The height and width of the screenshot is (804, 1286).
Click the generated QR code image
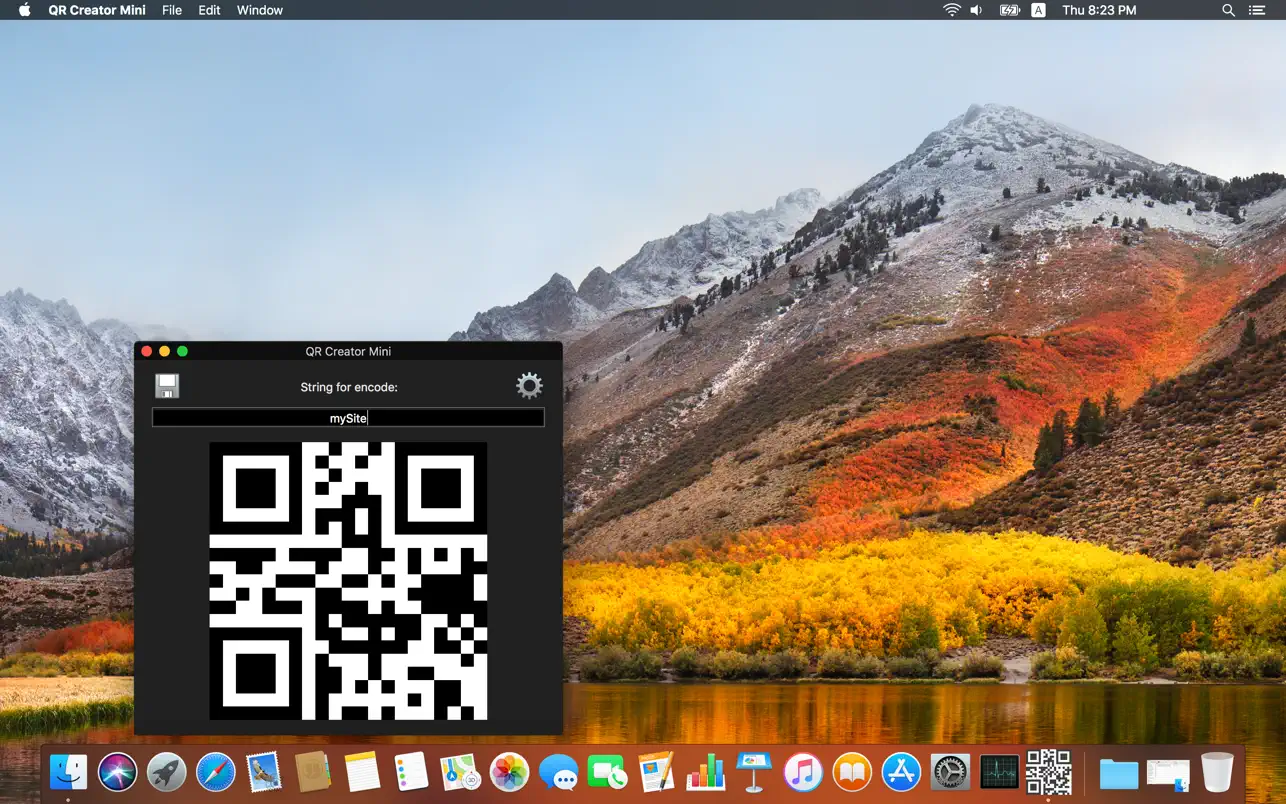pyautogui.click(x=348, y=580)
